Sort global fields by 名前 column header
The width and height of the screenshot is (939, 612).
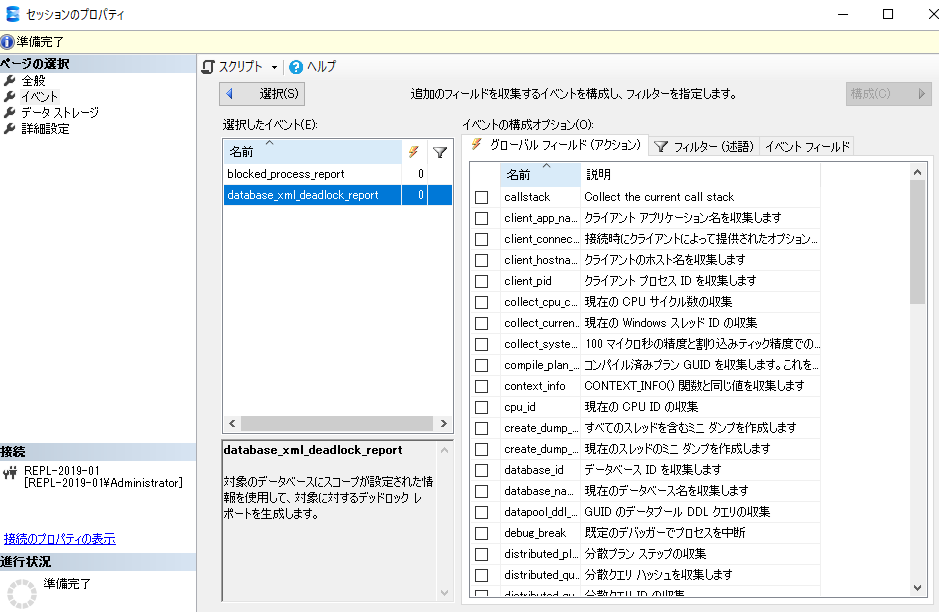540,174
